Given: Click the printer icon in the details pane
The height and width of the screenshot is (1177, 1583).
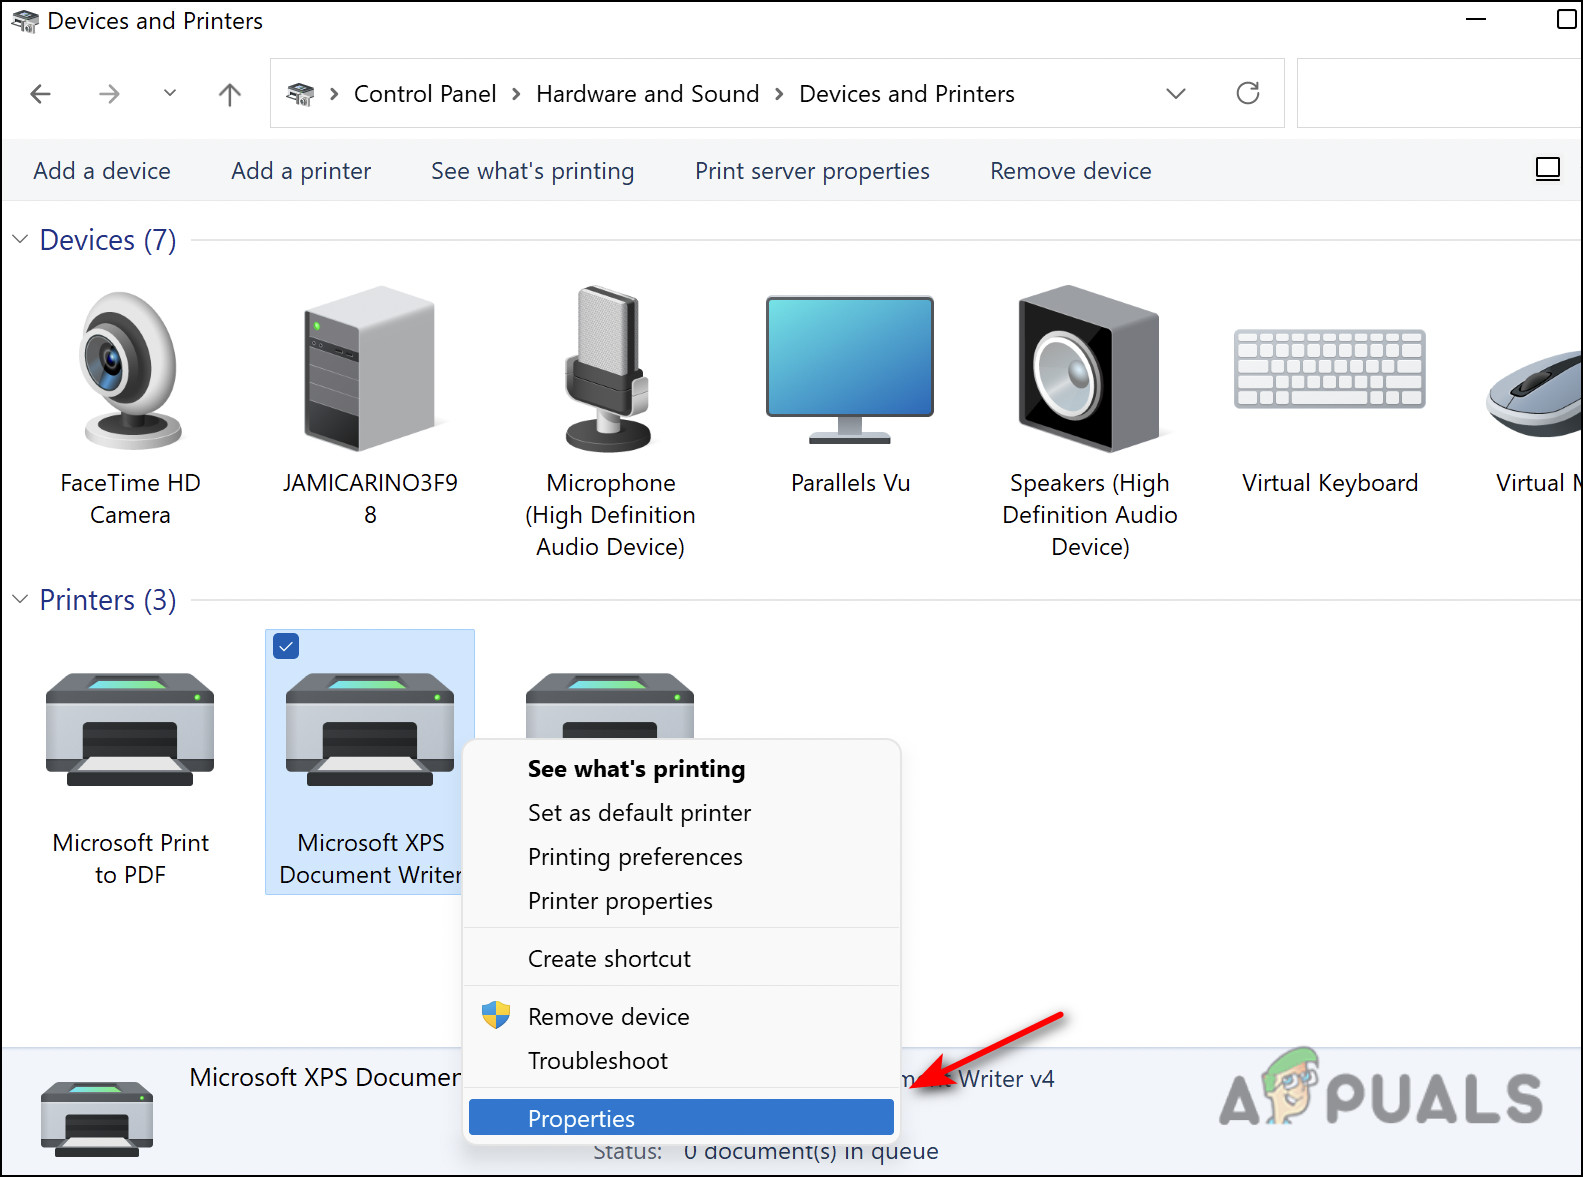Looking at the screenshot, I should click(97, 1119).
